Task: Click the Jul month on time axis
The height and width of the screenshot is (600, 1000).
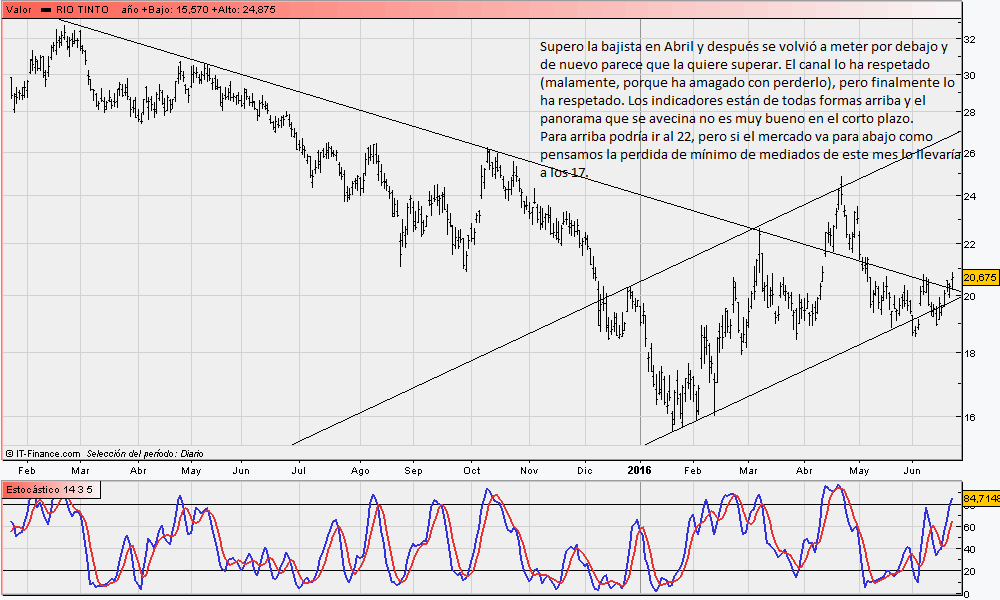Action: 299,469
